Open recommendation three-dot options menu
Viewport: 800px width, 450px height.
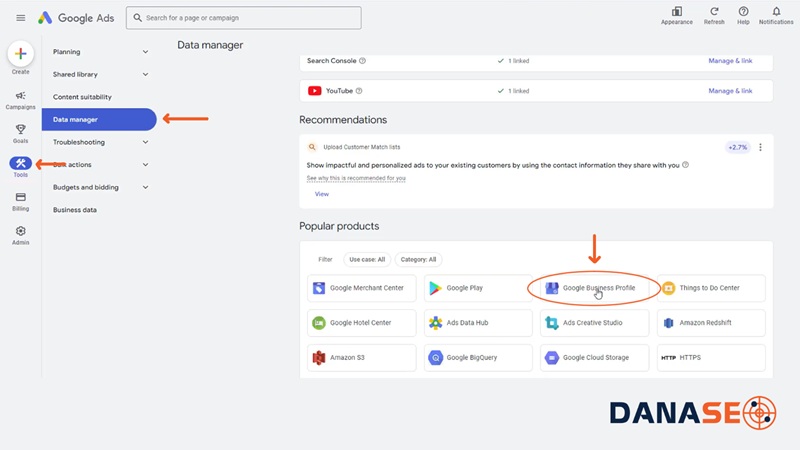click(x=760, y=147)
